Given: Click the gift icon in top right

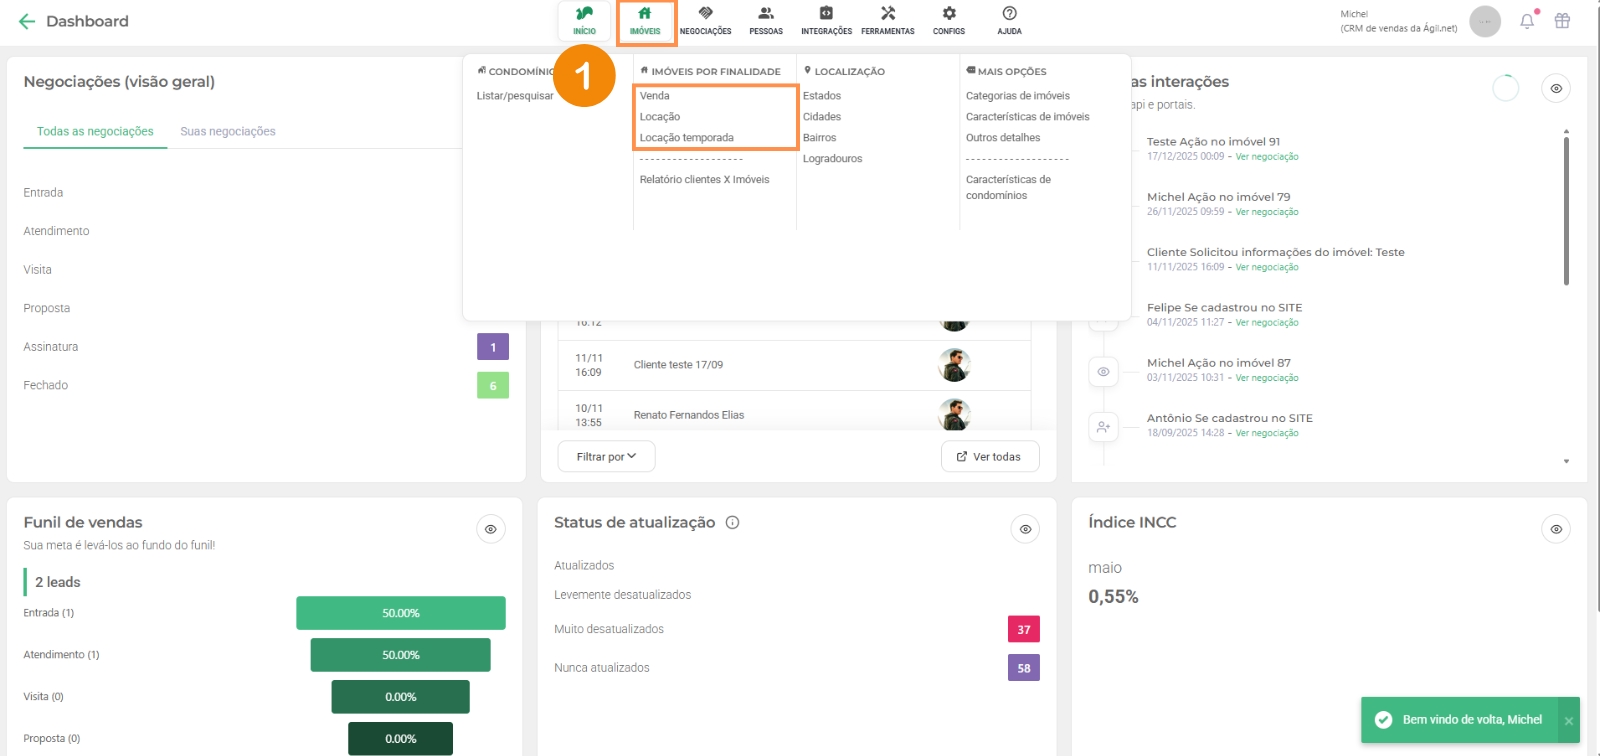Looking at the screenshot, I should click(x=1562, y=21).
